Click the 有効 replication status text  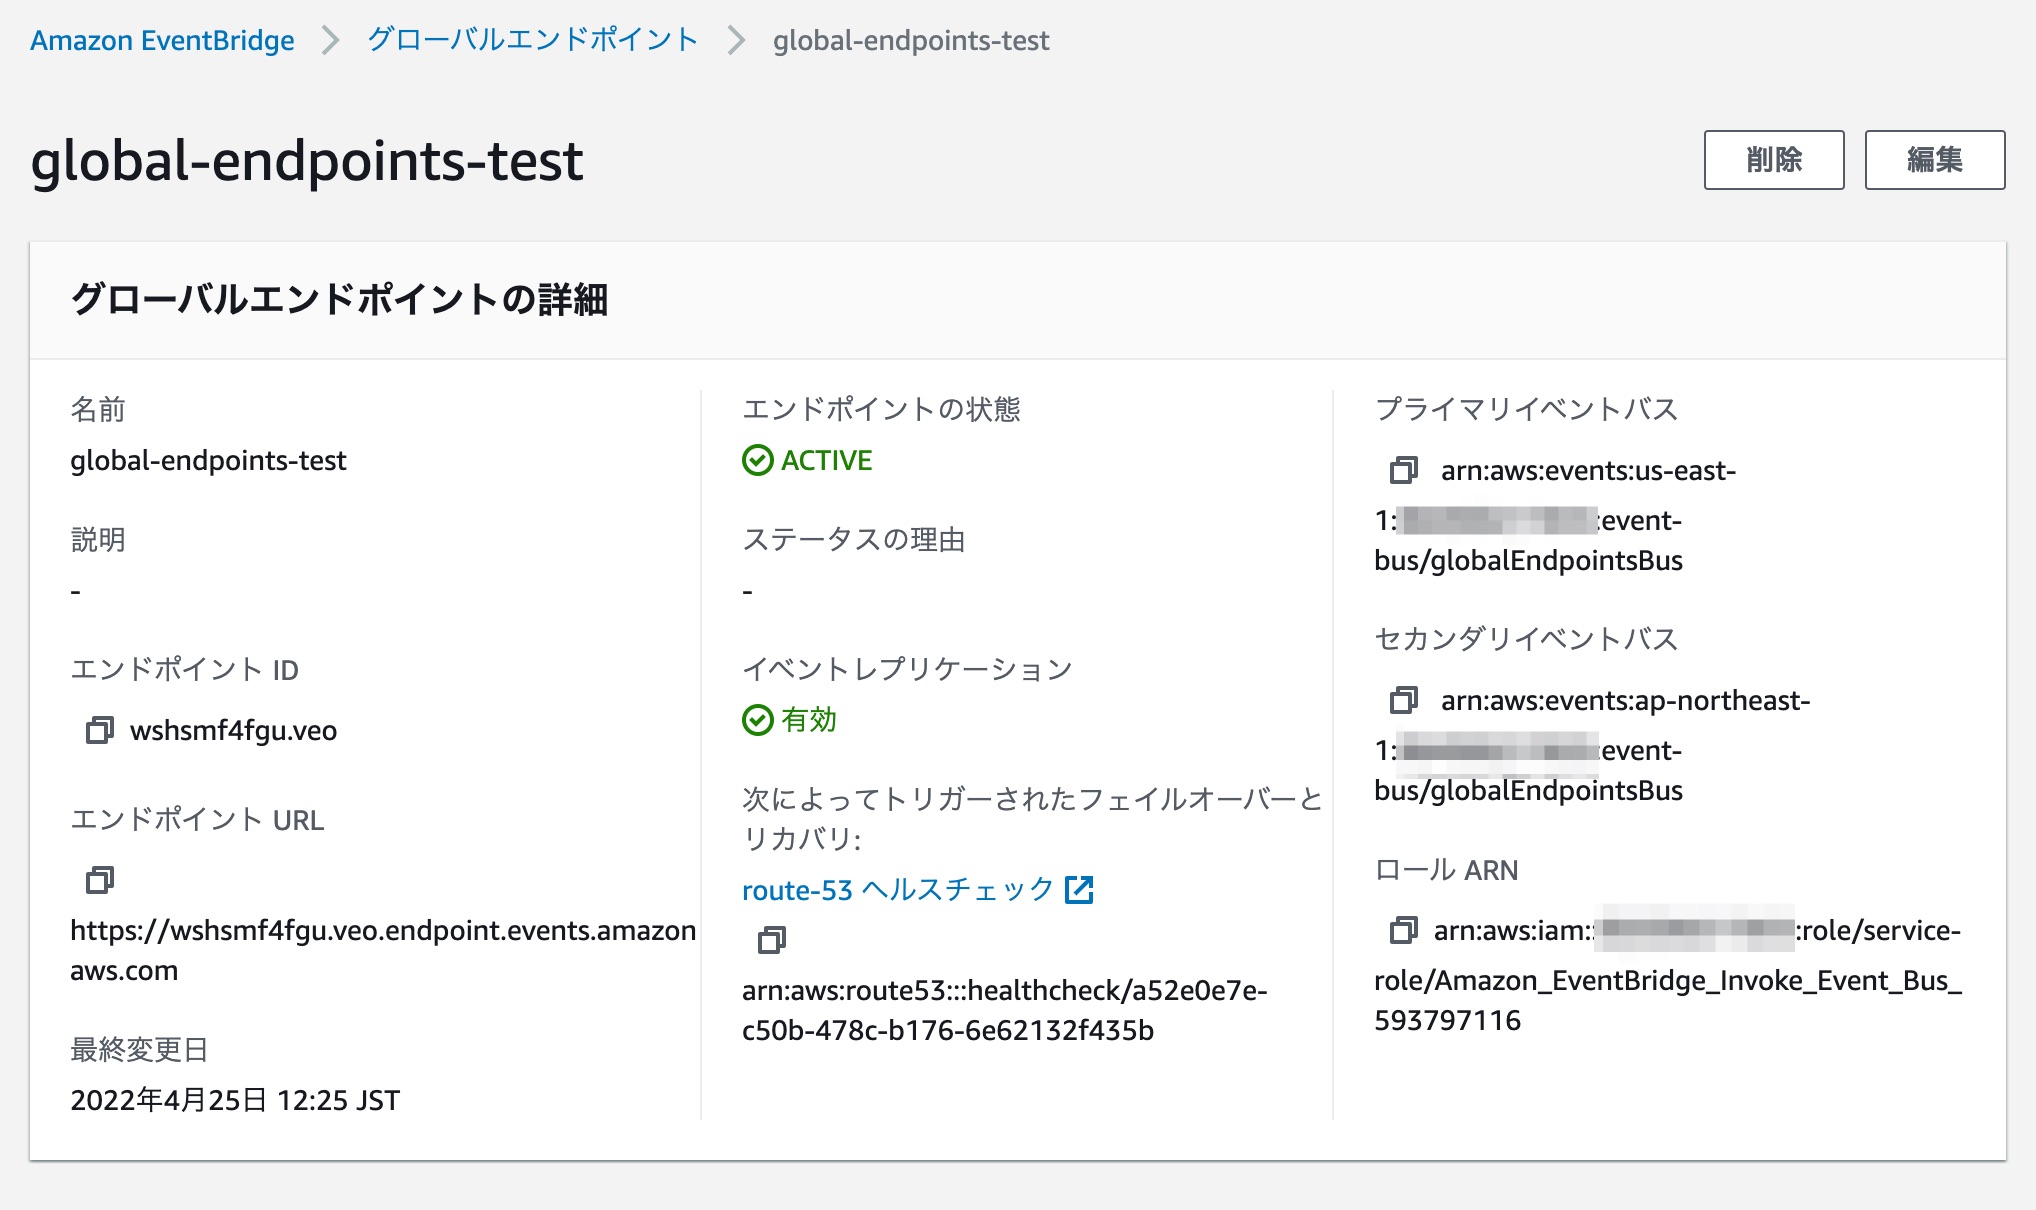[808, 720]
